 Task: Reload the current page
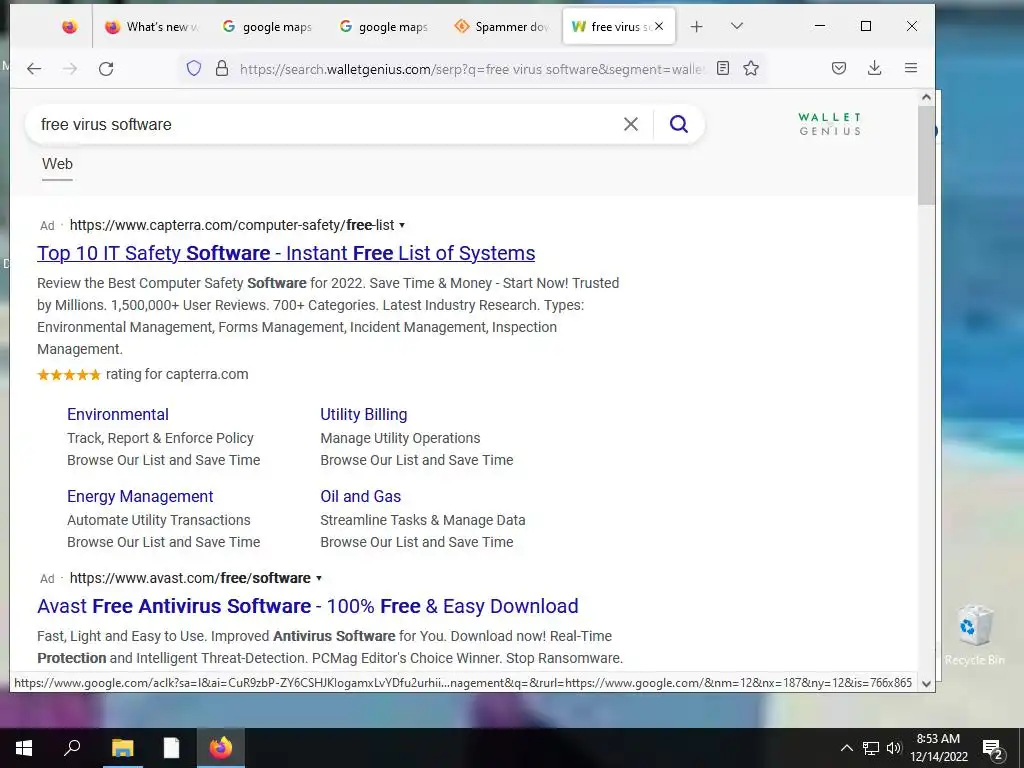106,69
